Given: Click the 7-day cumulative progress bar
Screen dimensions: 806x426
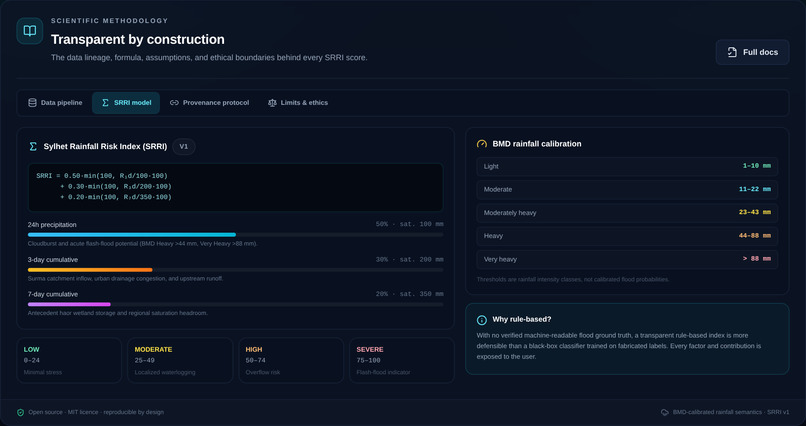Looking at the screenshot, I should click(235, 304).
